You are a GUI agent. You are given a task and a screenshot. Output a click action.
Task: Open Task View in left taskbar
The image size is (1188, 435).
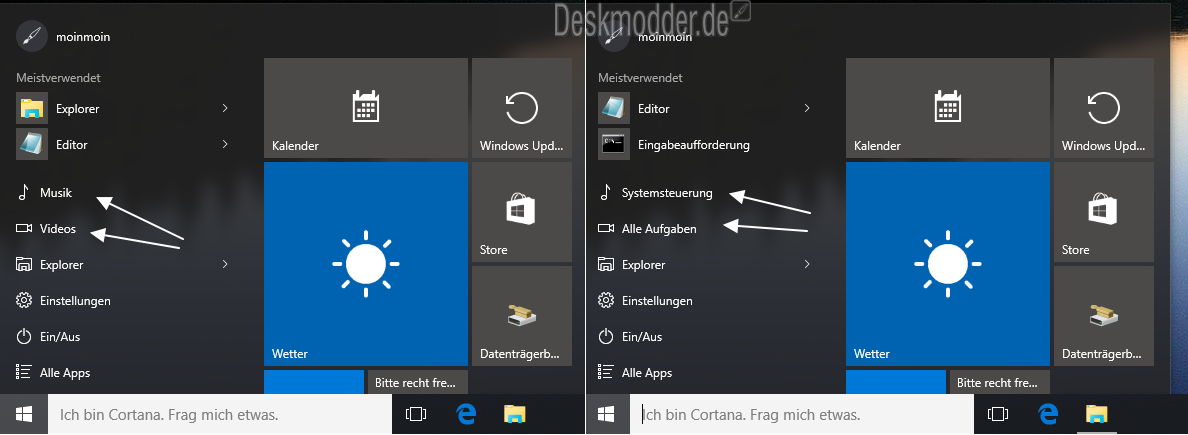(416, 414)
